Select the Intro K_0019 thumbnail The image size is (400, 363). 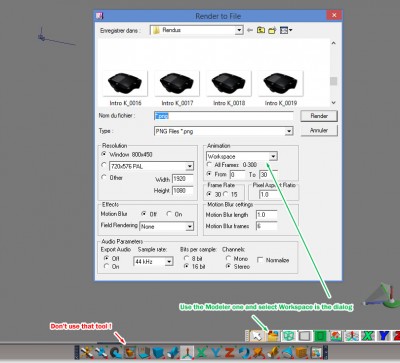tap(281, 88)
